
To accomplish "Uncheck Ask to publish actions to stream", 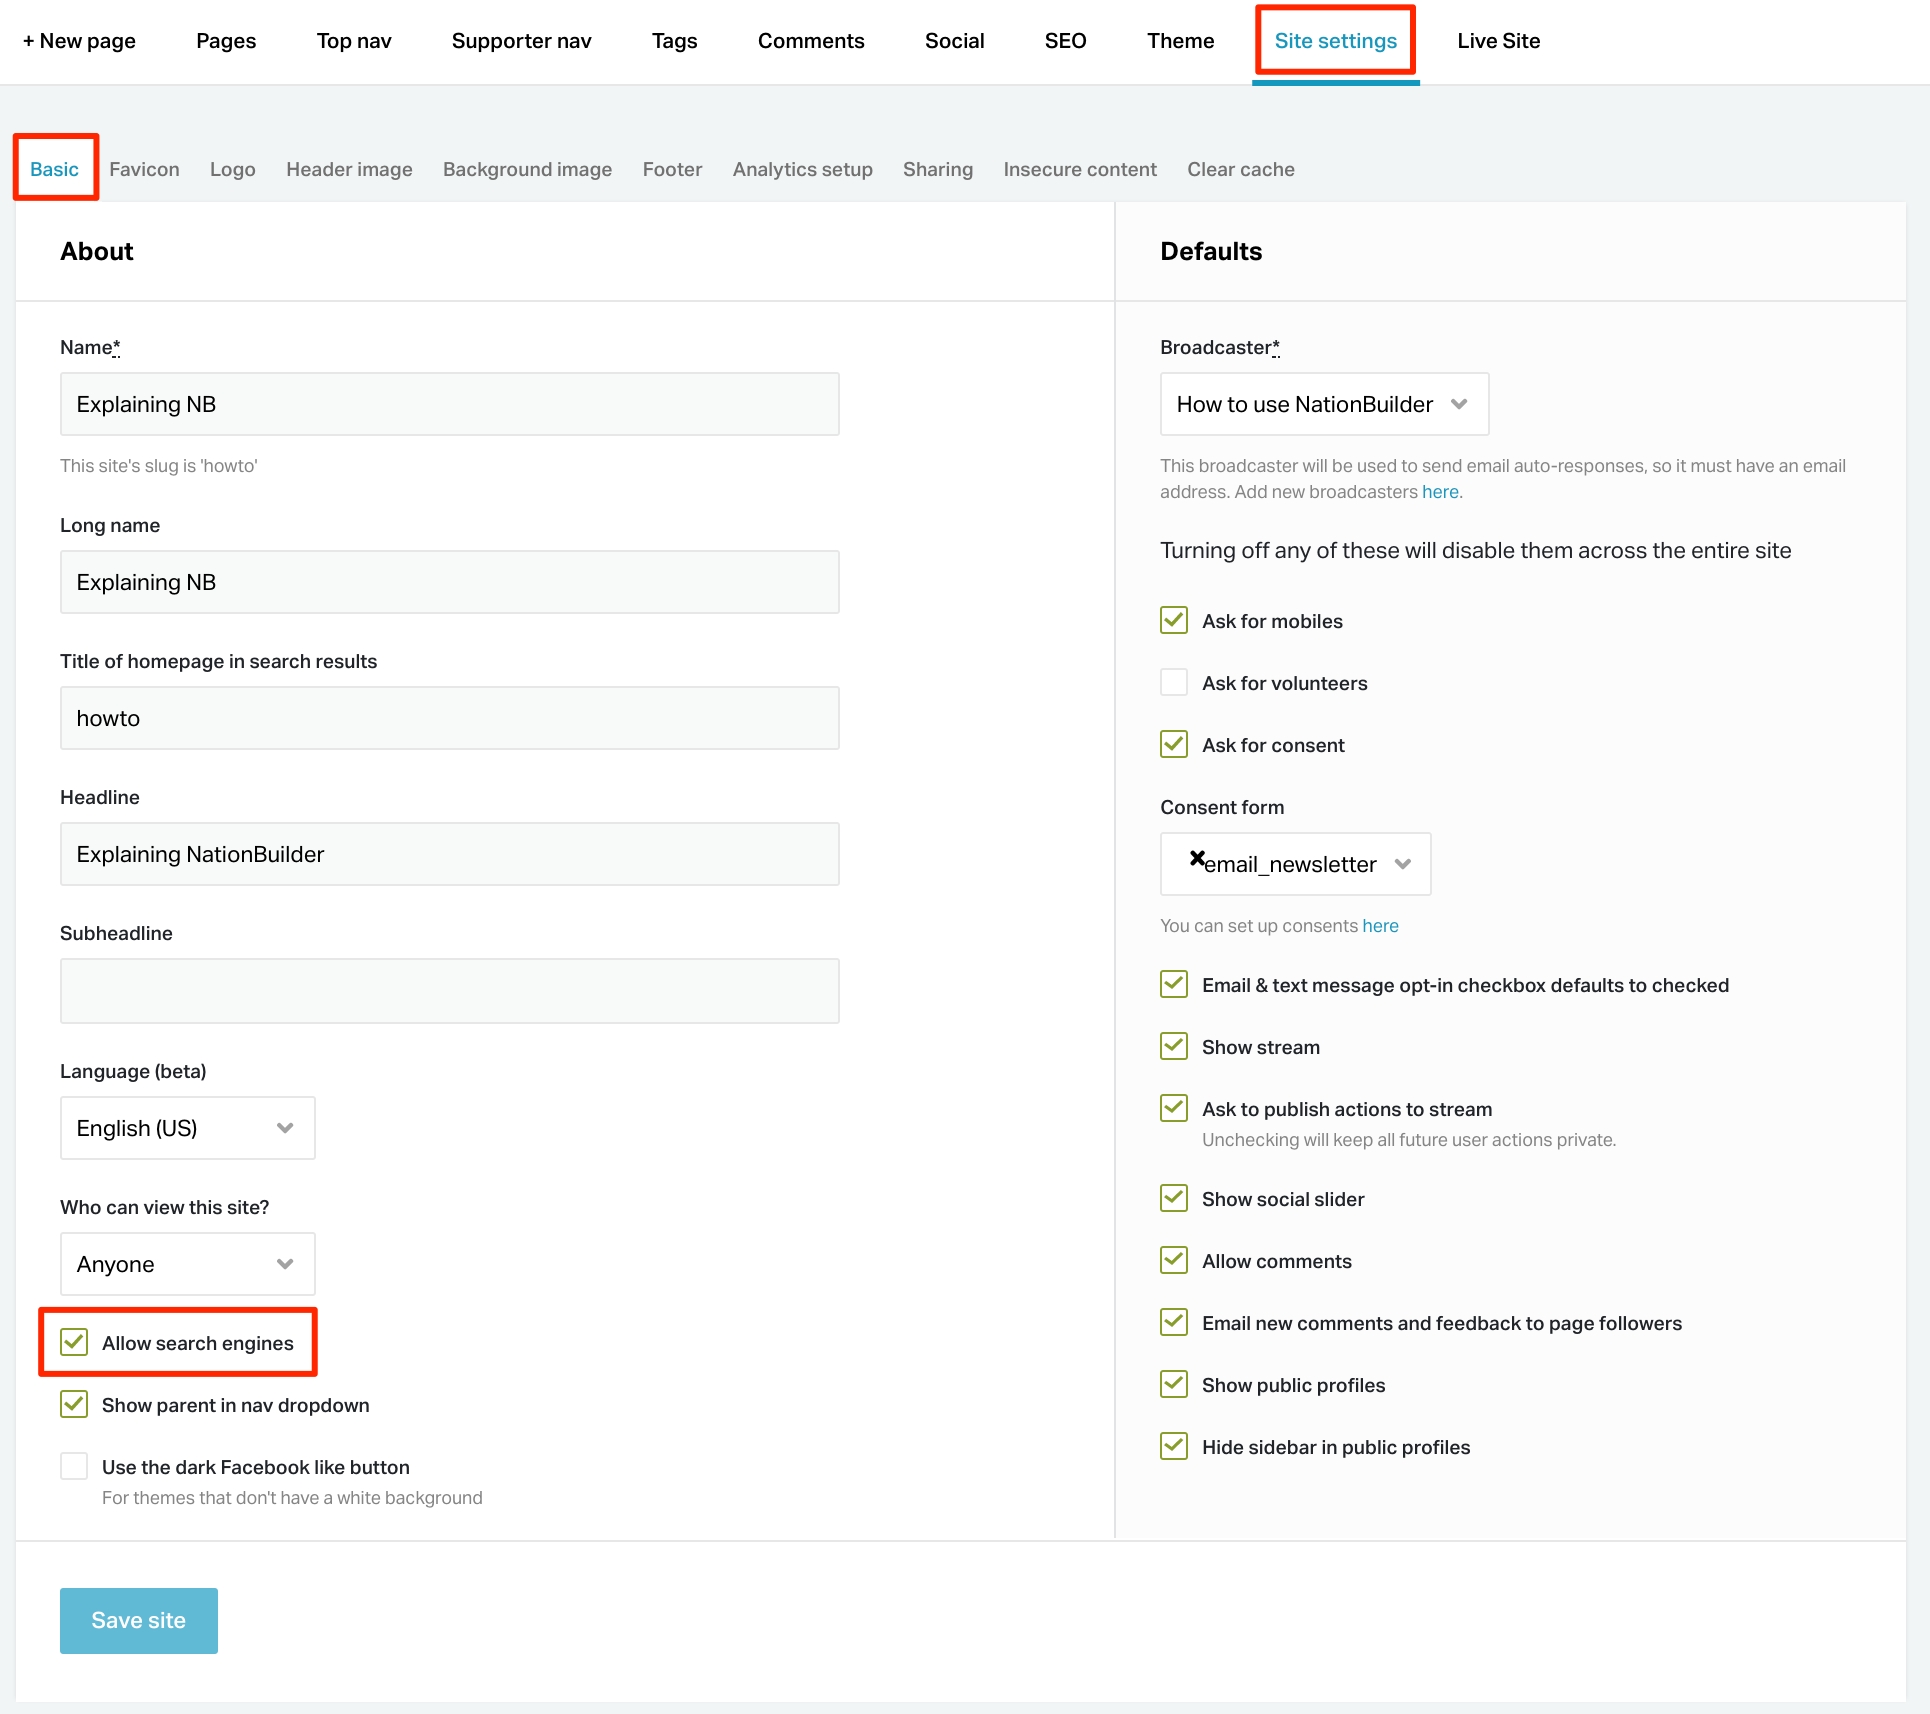I will click(x=1173, y=1108).
